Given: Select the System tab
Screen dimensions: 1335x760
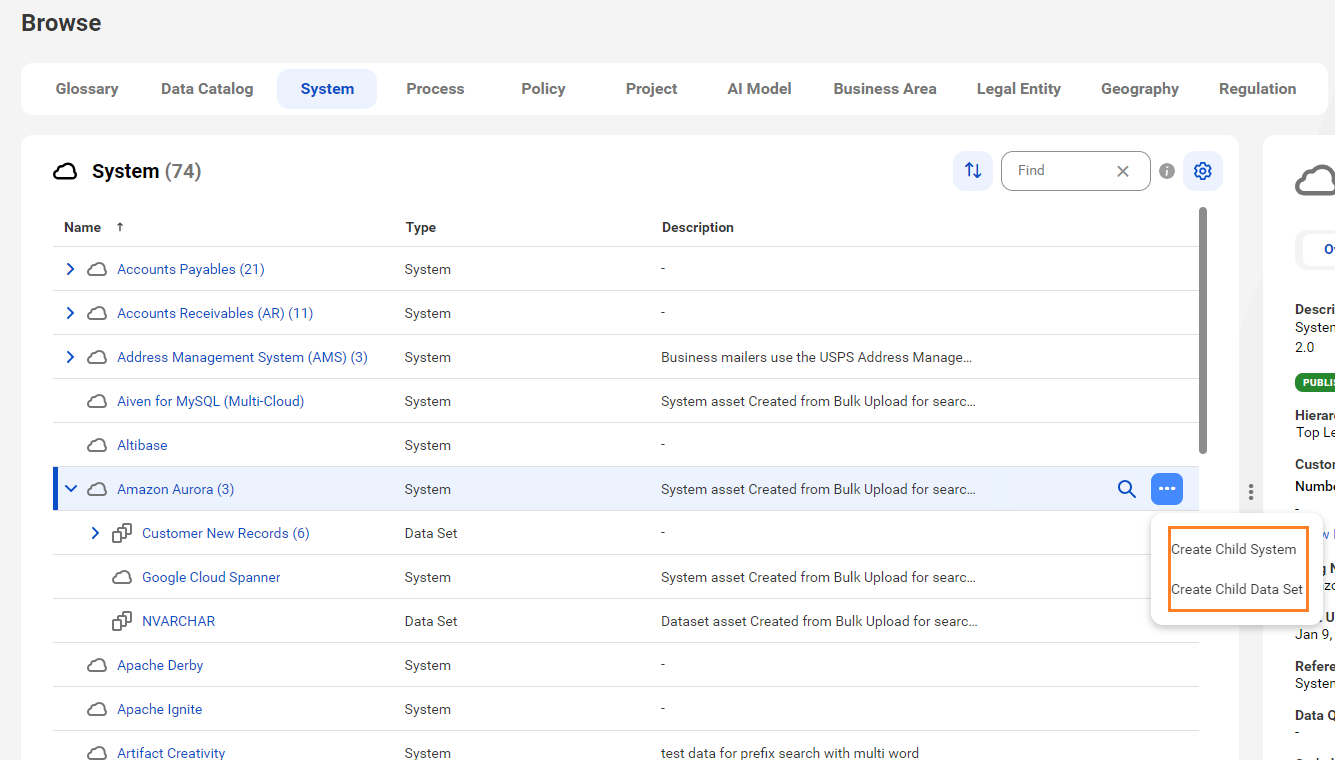Looking at the screenshot, I should click(x=327, y=89).
